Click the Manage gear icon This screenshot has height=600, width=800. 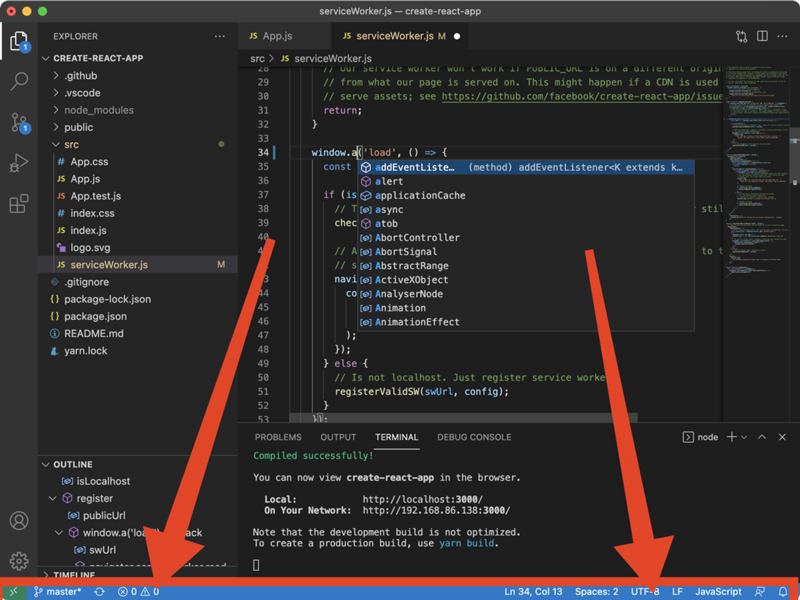pos(19,561)
